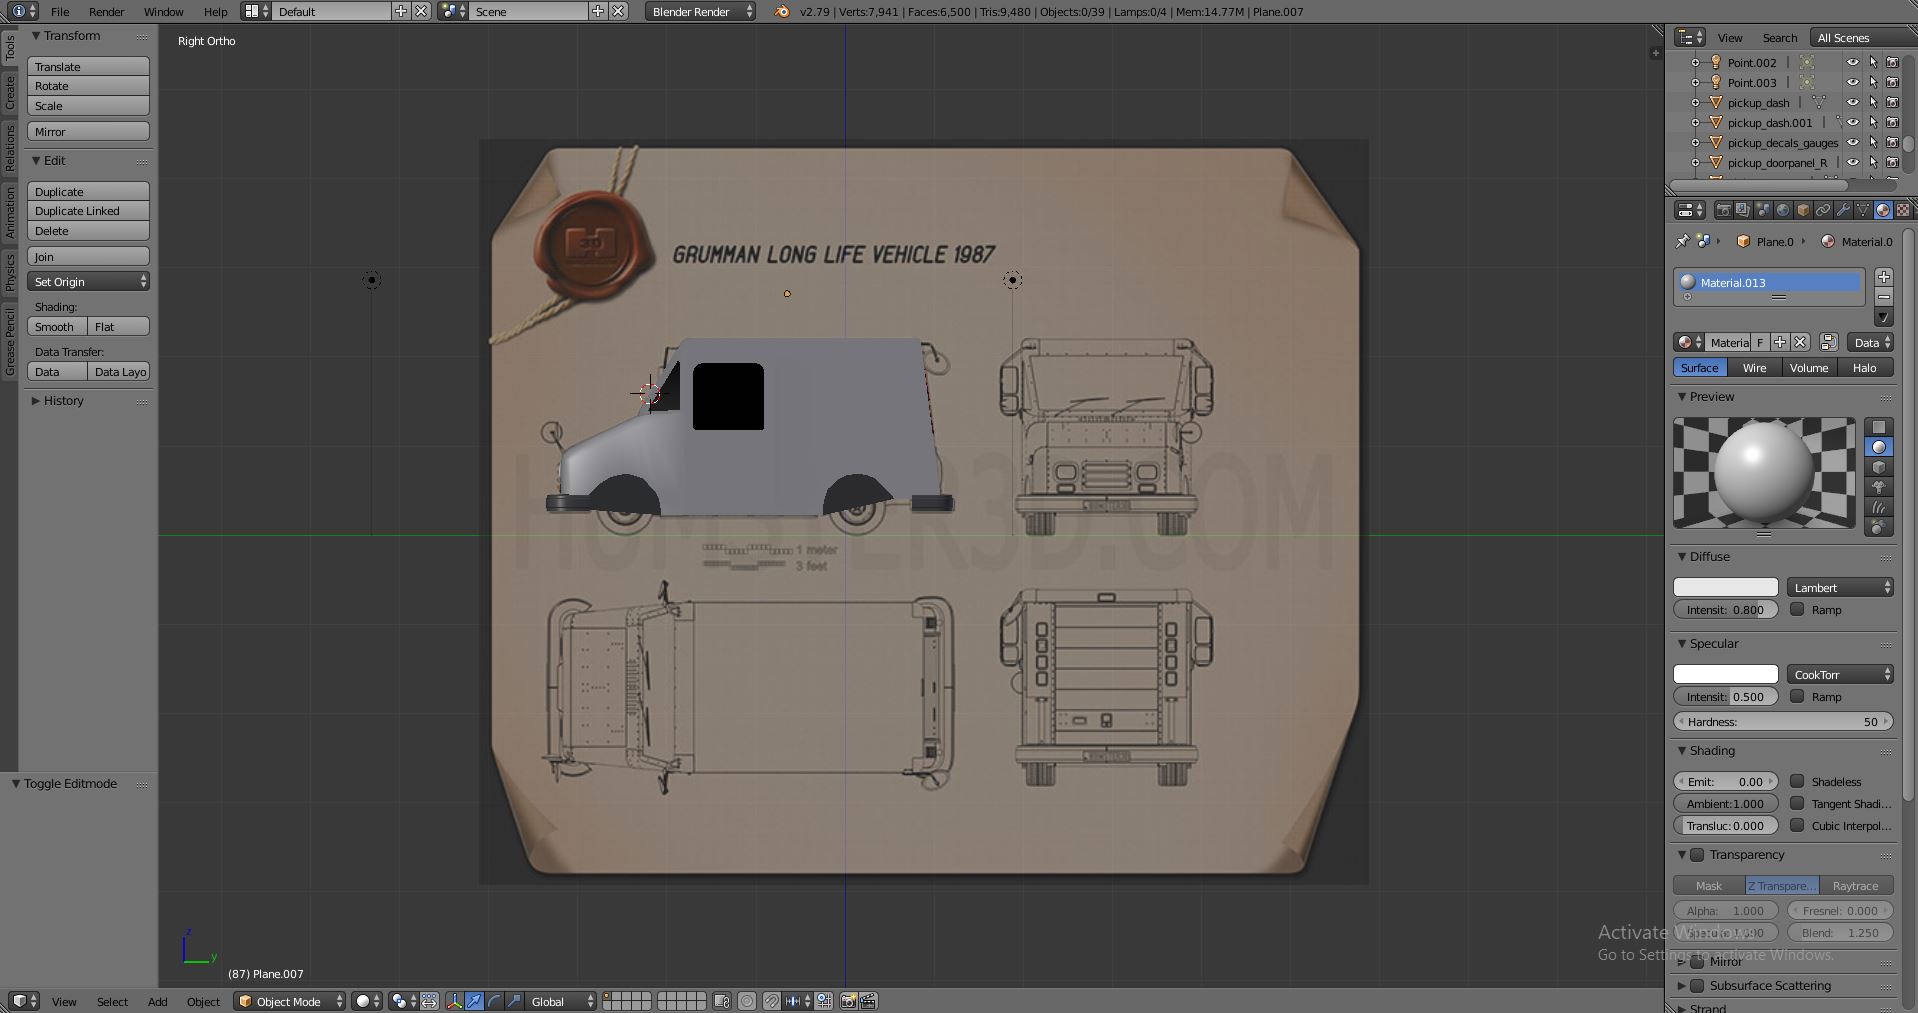The image size is (1918, 1013).
Task: Click the Translate button
Action: tap(89, 66)
